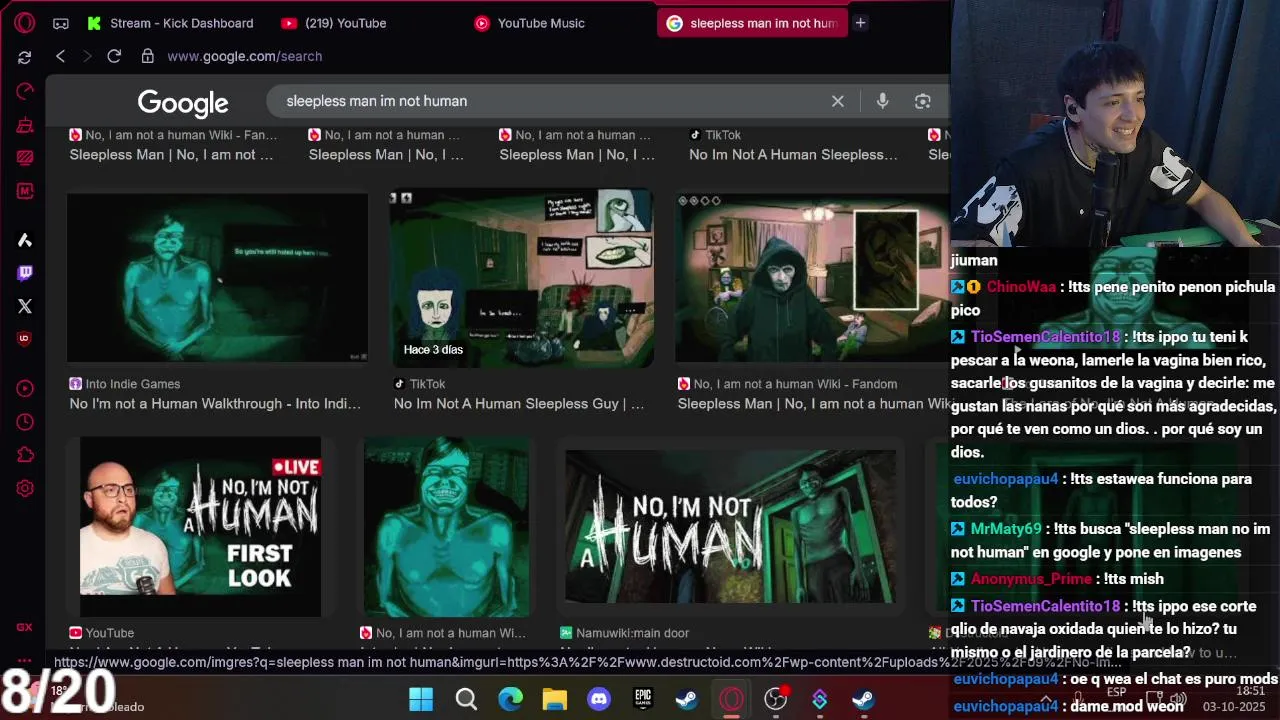The height and width of the screenshot is (720, 1280).
Task: Open the X (Twitter) sidebar panel
Action: pyautogui.click(x=25, y=306)
